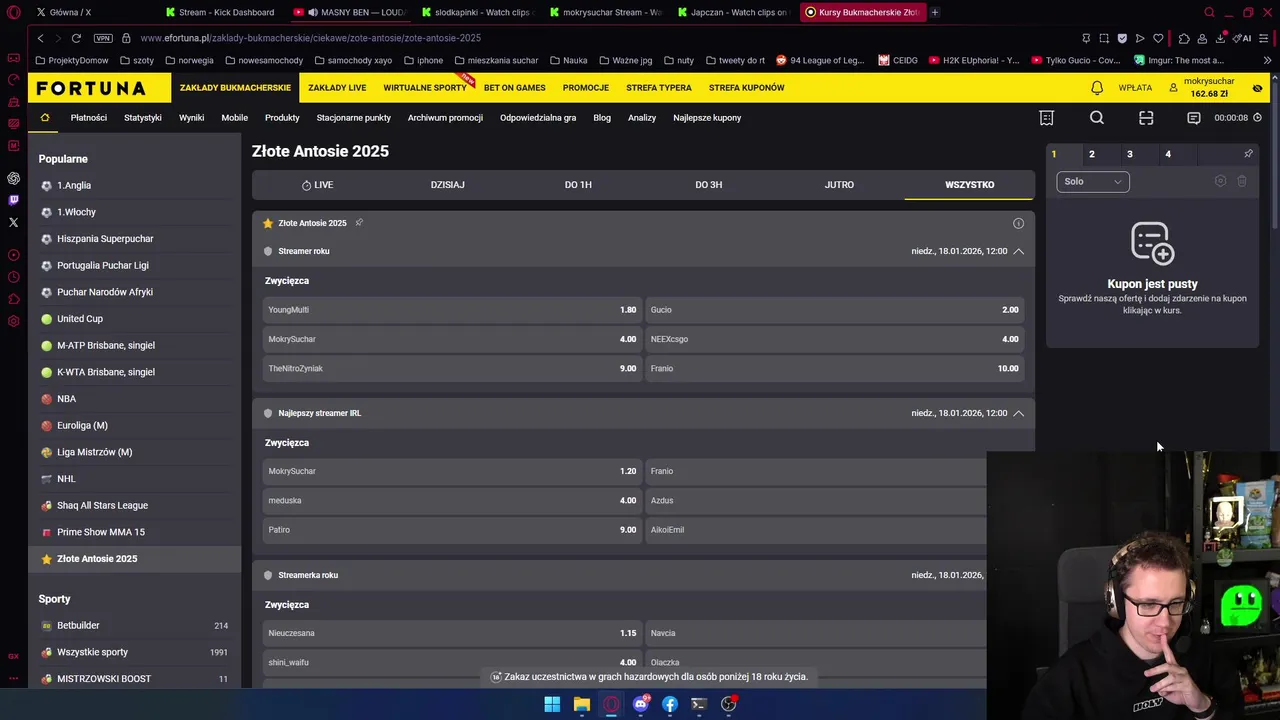The image size is (1280, 720).
Task: Bet on Franio at 10.00
Action: [x=834, y=368]
